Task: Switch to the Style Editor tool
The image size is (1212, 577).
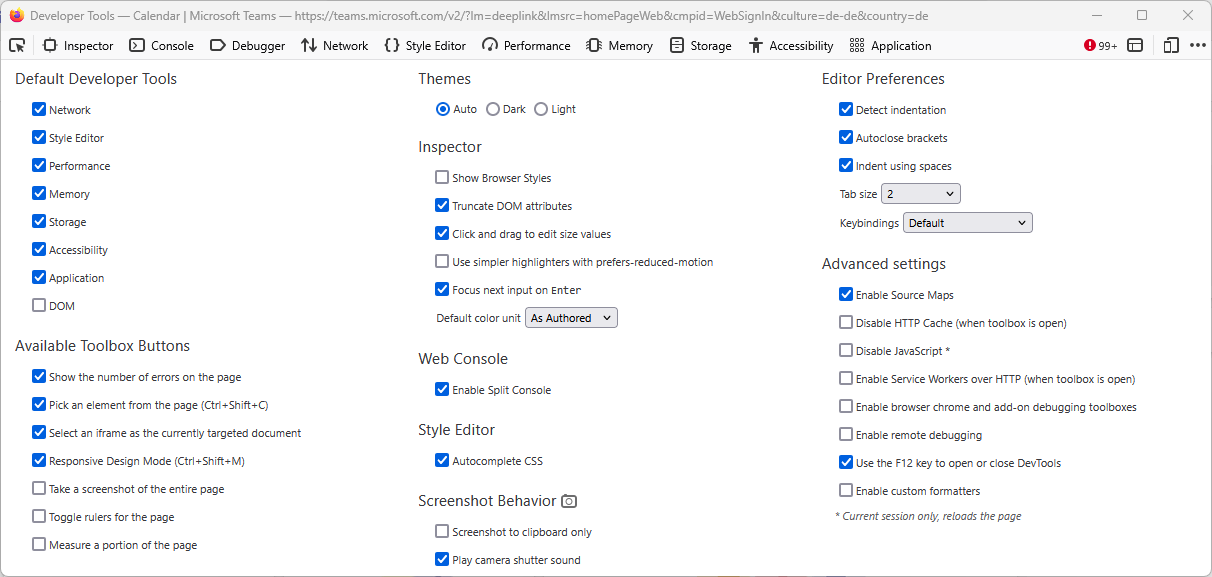Action: (x=425, y=45)
